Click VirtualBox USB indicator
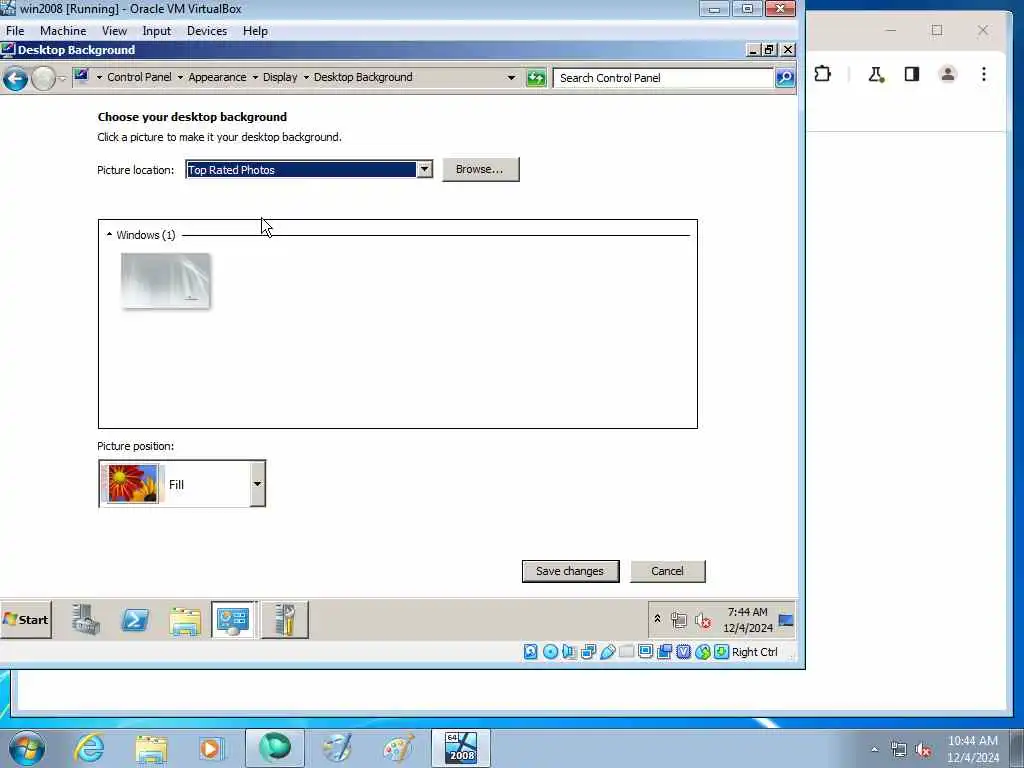Screen dimensions: 1024x768 [607, 652]
